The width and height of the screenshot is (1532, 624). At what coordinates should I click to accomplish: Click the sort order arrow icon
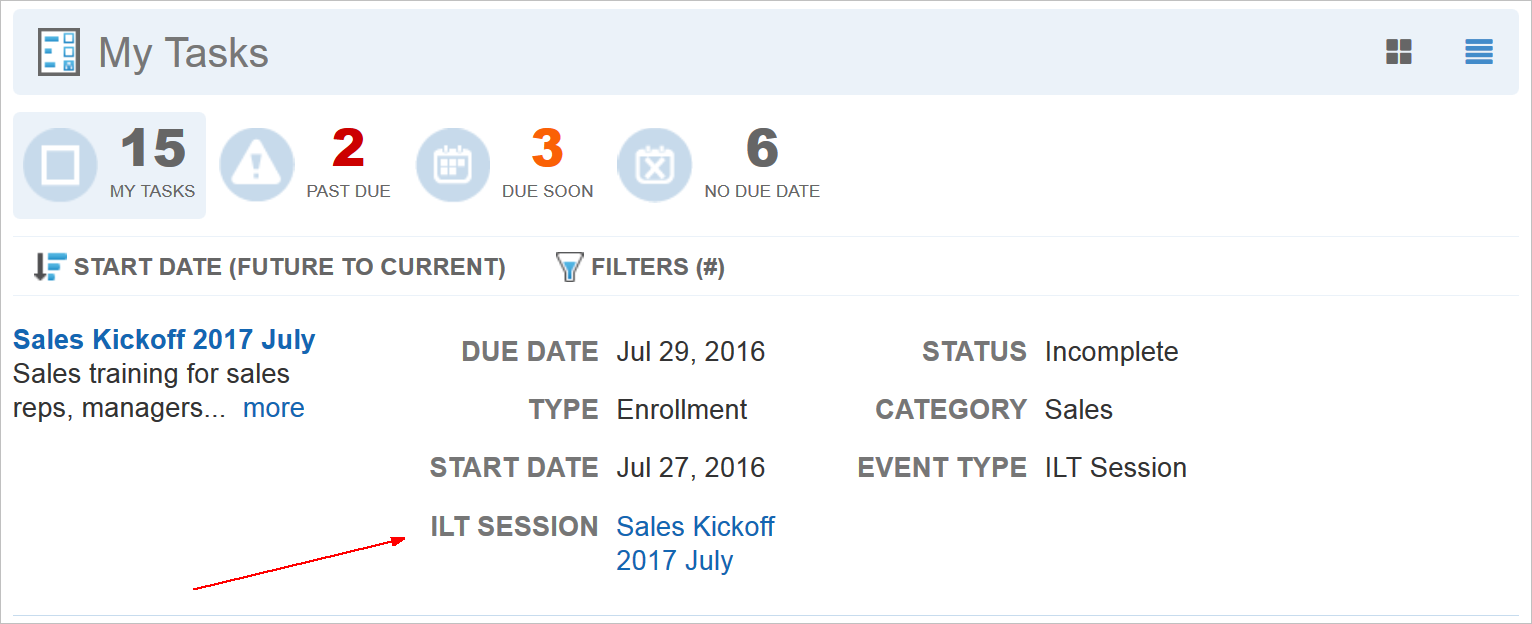click(49, 267)
